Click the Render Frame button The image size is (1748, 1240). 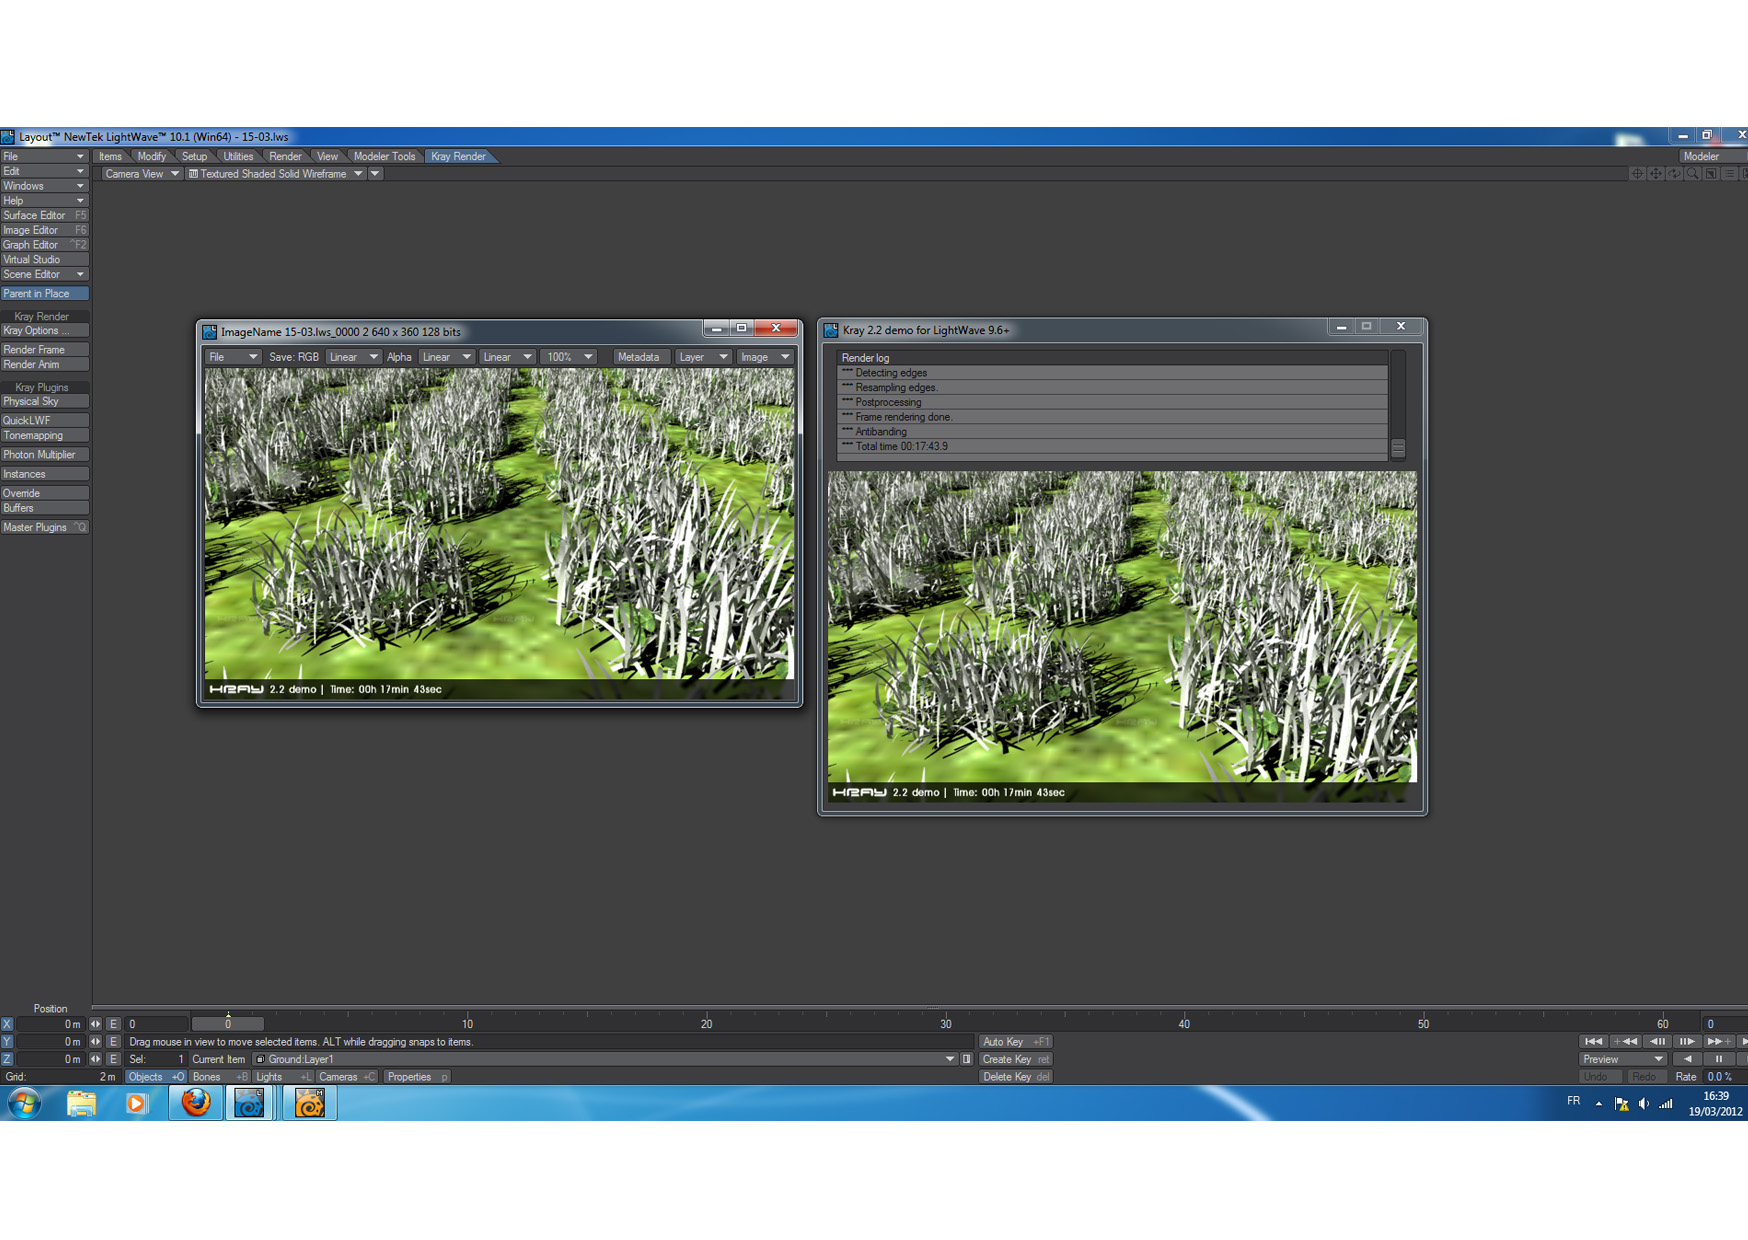click(x=44, y=350)
